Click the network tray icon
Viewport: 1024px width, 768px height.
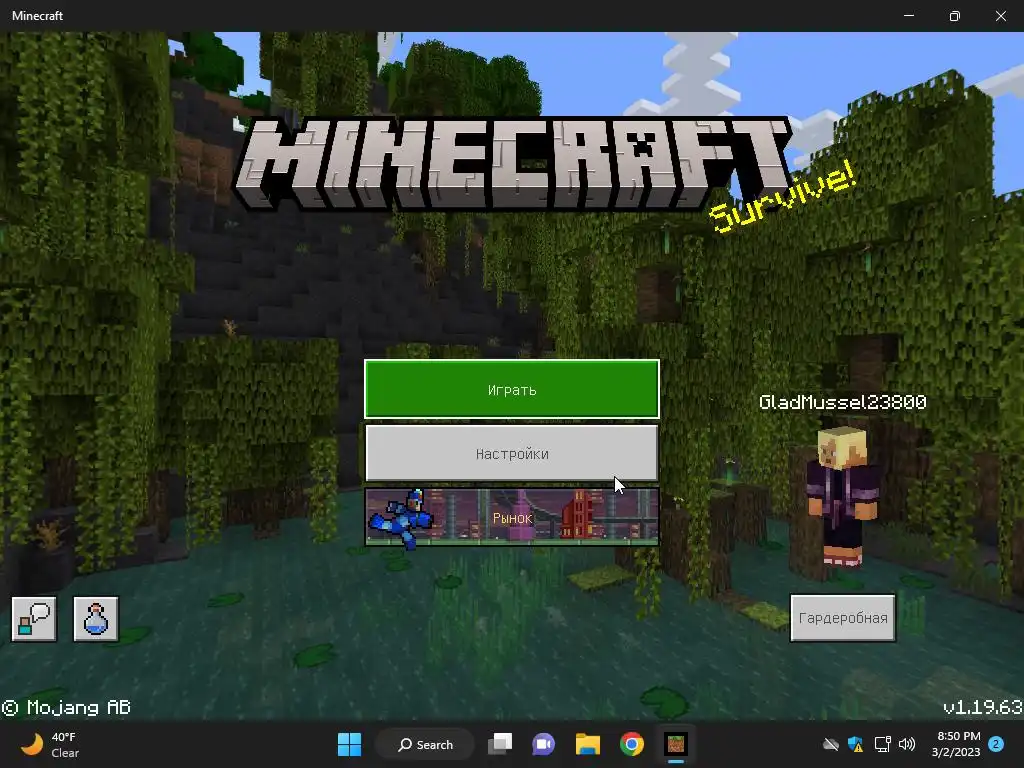point(882,744)
